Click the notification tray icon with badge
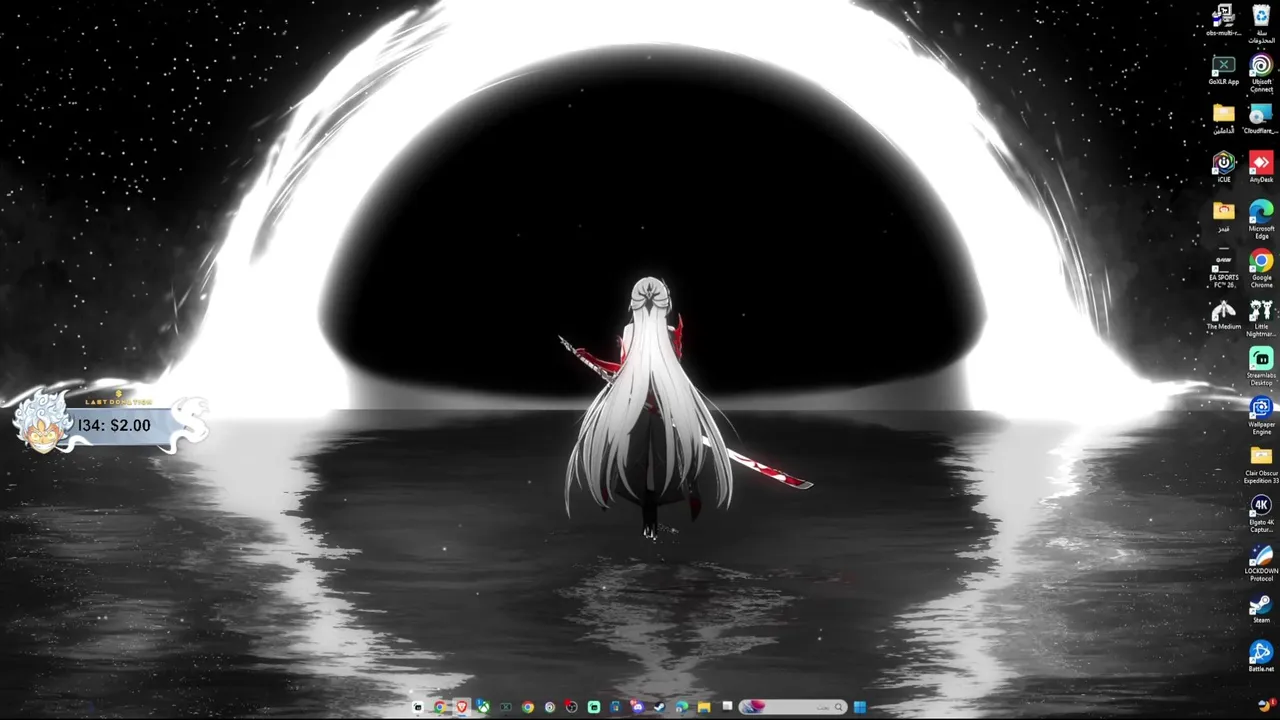The image size is (1280, 720). coord(1266,706)
